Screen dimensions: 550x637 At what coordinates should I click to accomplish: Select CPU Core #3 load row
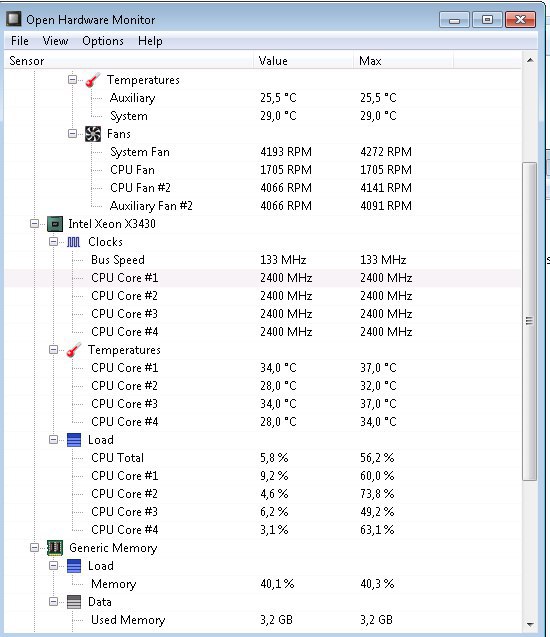tap(263, 512)
